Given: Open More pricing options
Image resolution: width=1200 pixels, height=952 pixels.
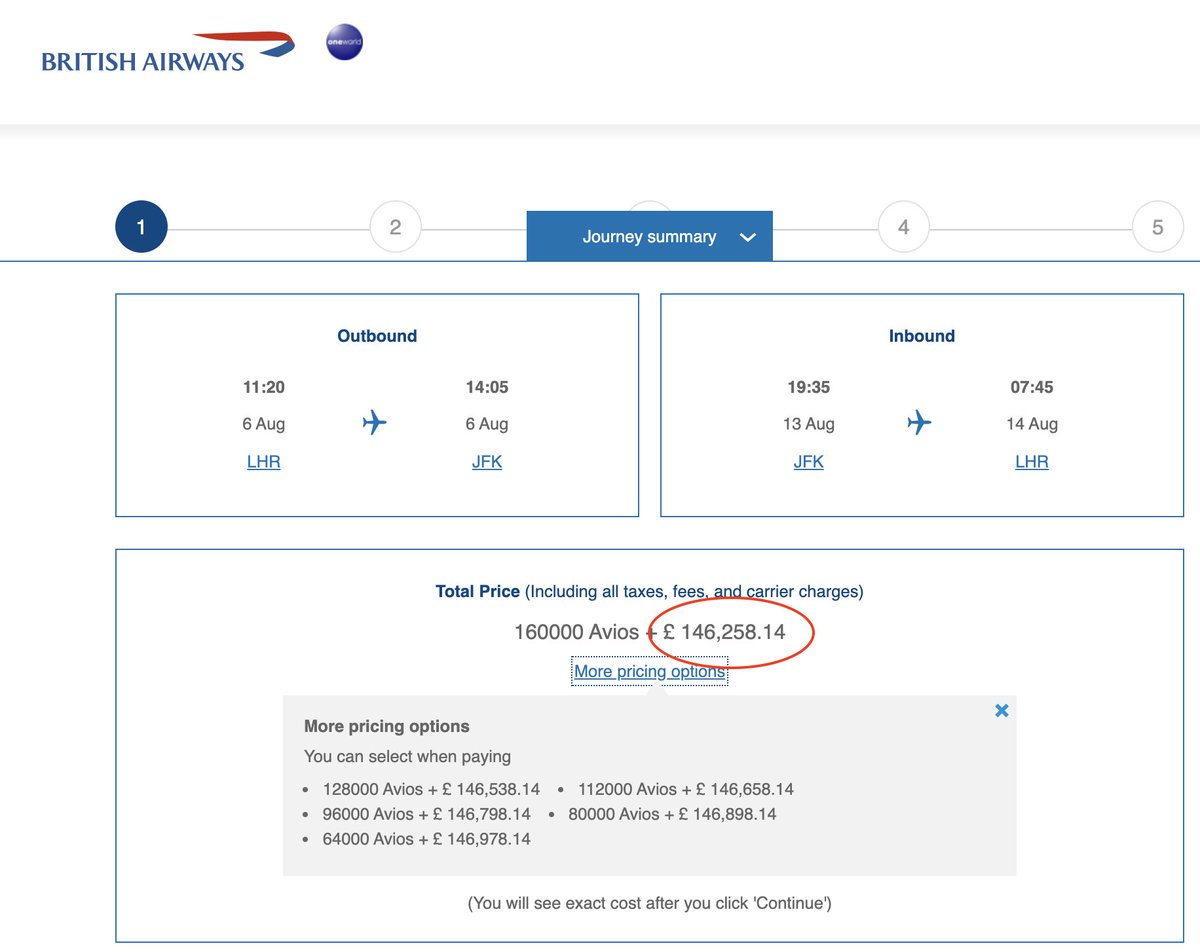Looking at the screenshot, I should 649,671.
